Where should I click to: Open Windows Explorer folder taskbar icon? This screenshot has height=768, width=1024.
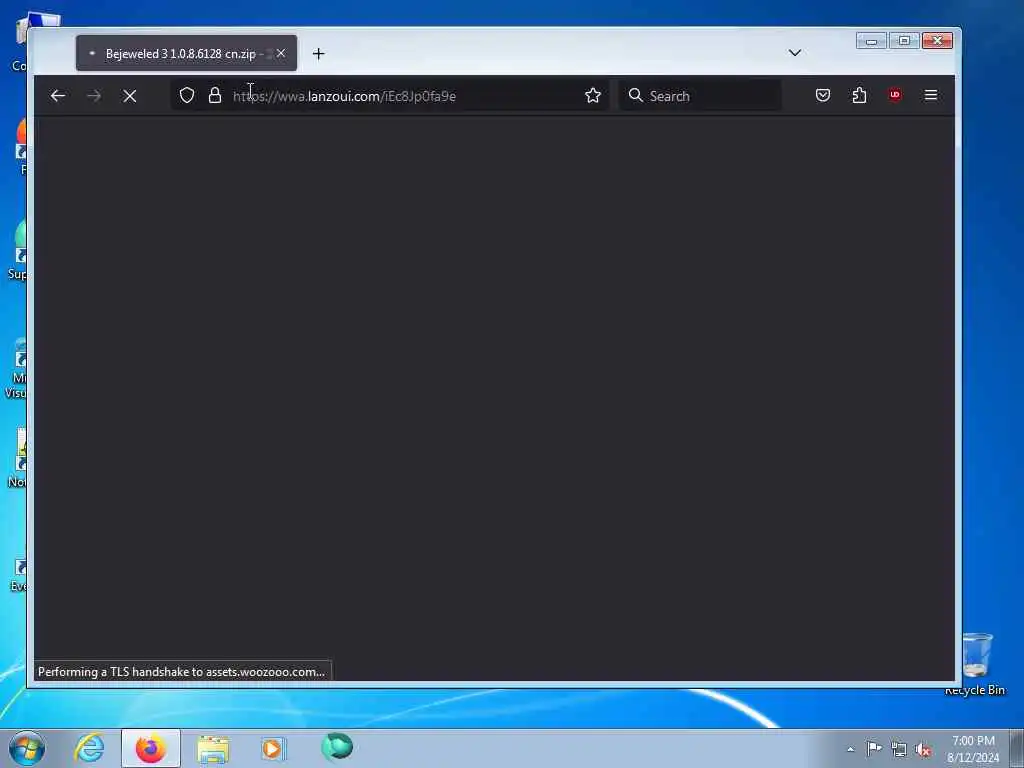[x=213, y=749]
